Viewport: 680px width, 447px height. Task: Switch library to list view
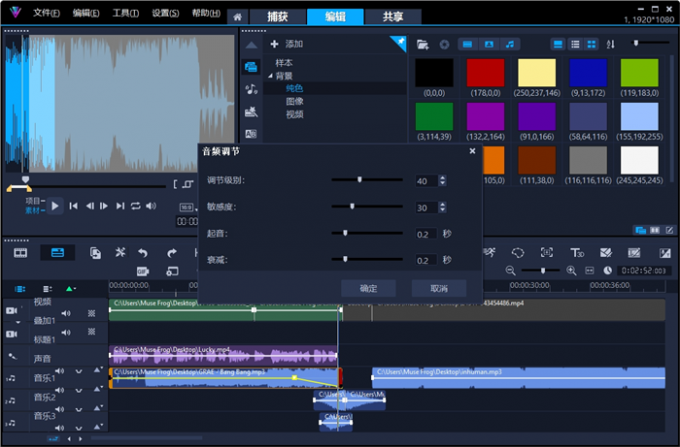click(x=575, y=44)
